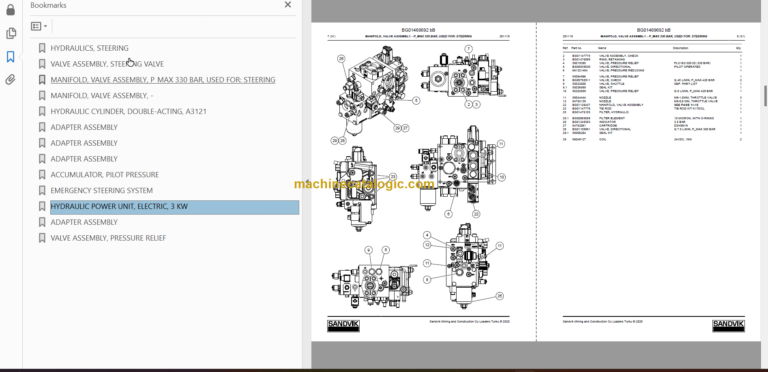Open the VALVE ASSEMBLY, STEERING VALVE bookmark
The image size is (768, 372).
click(107, 64)
